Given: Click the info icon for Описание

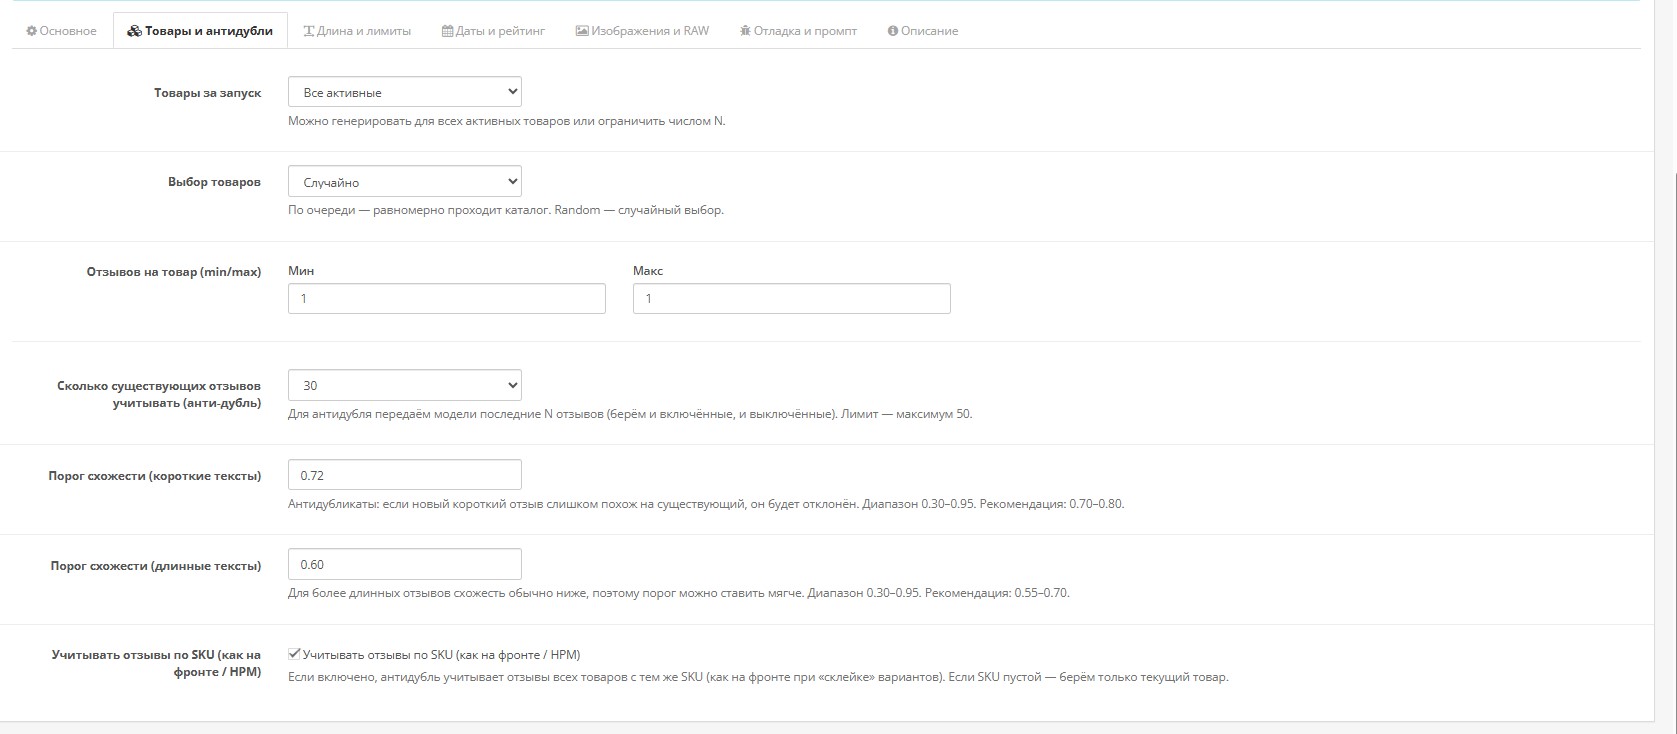Looking at the screenshot, I should (893, 31).
